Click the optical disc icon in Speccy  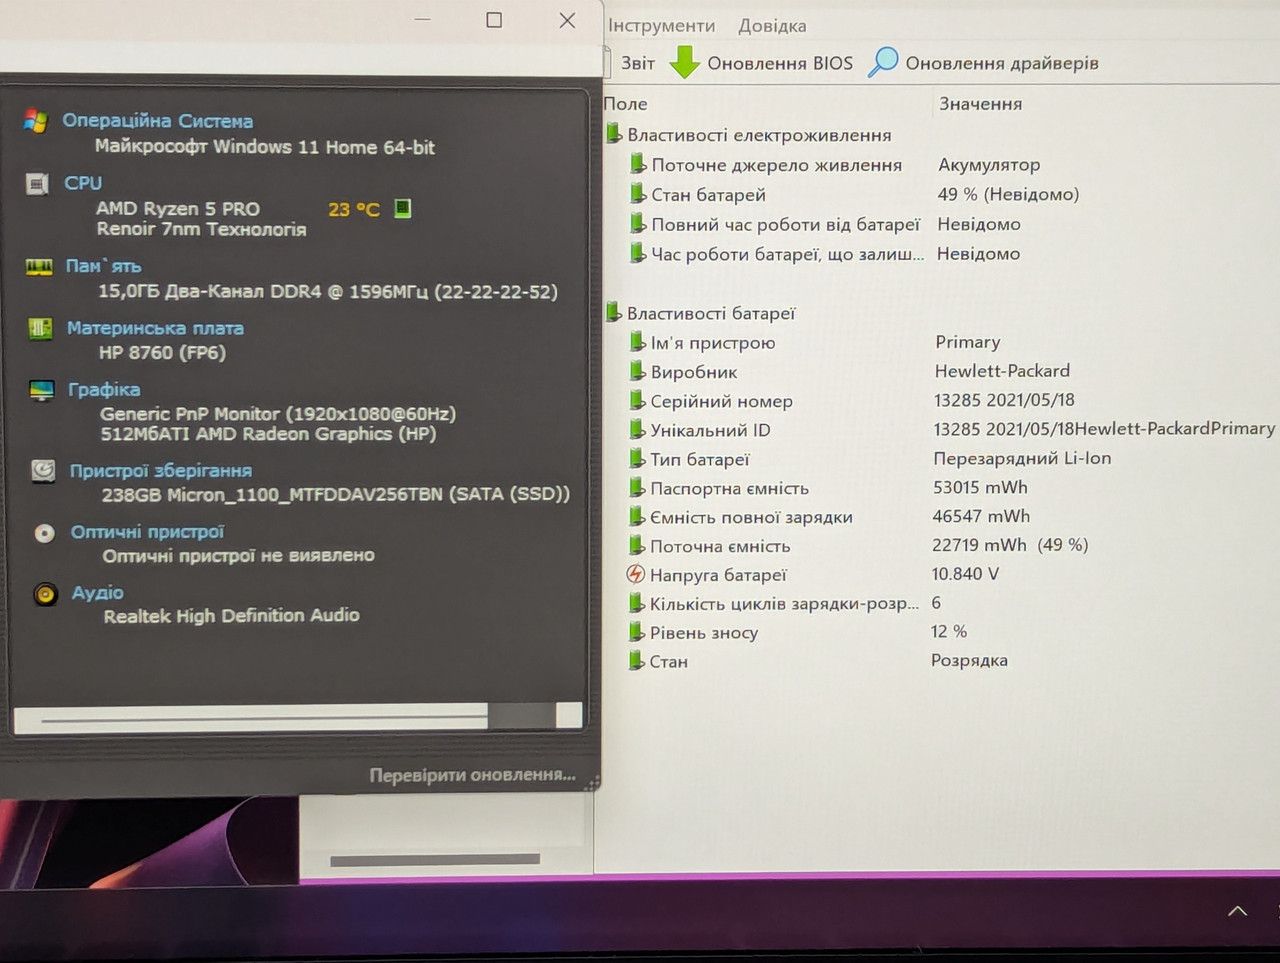tap(45, 533)
